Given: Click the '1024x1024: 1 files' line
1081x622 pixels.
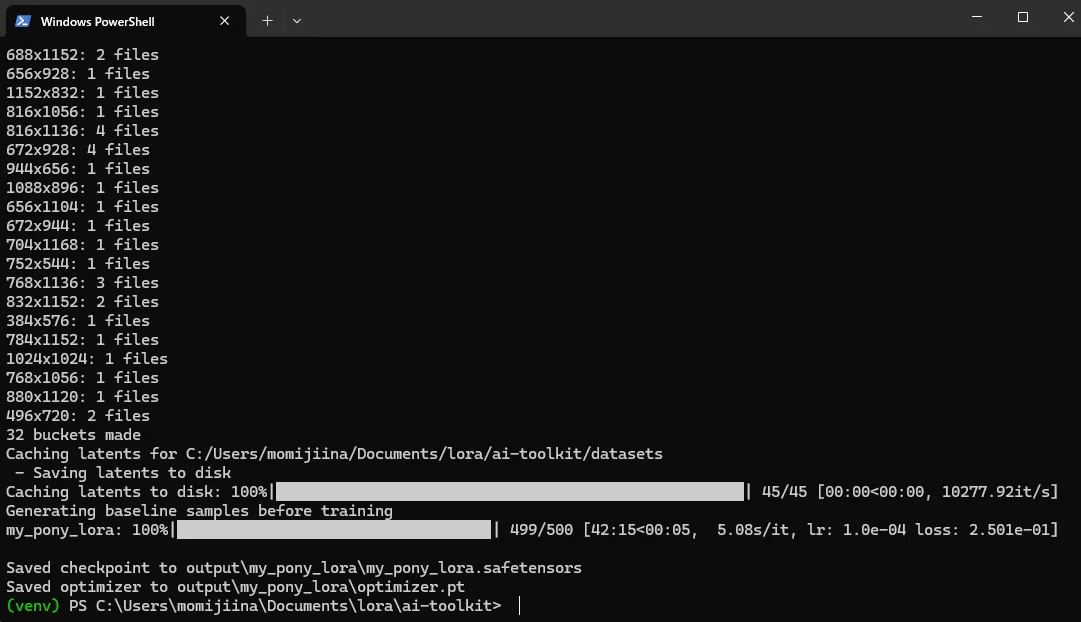Looking at the screenshot, I should [x=87, y=359].
